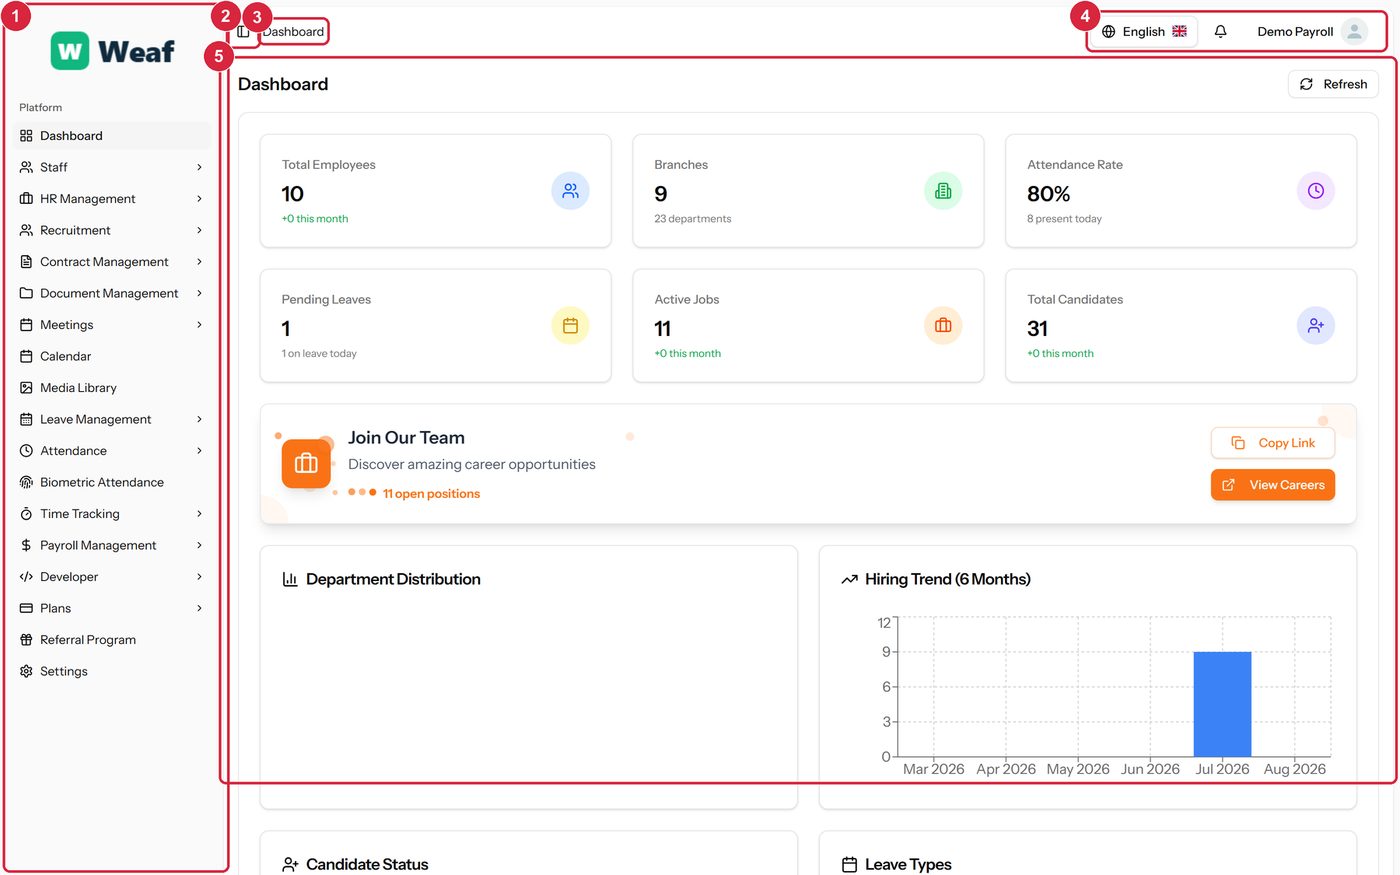1400x875 pixels.
Task: Click the Media Library image icon
Action: pyautogui.click(x=26, y=388)
